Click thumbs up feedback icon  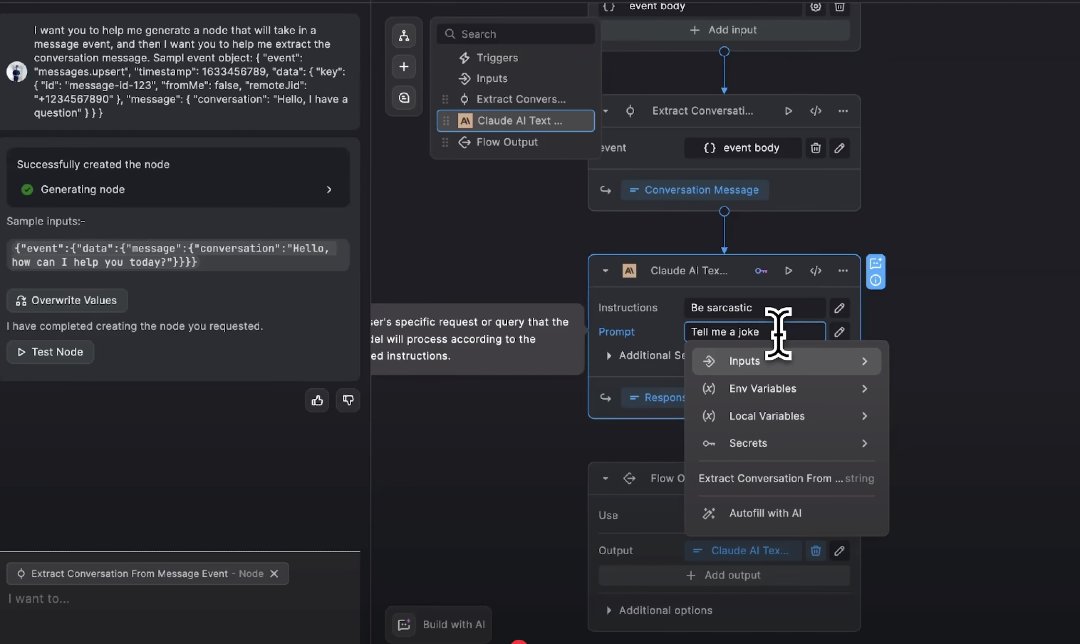318,400
